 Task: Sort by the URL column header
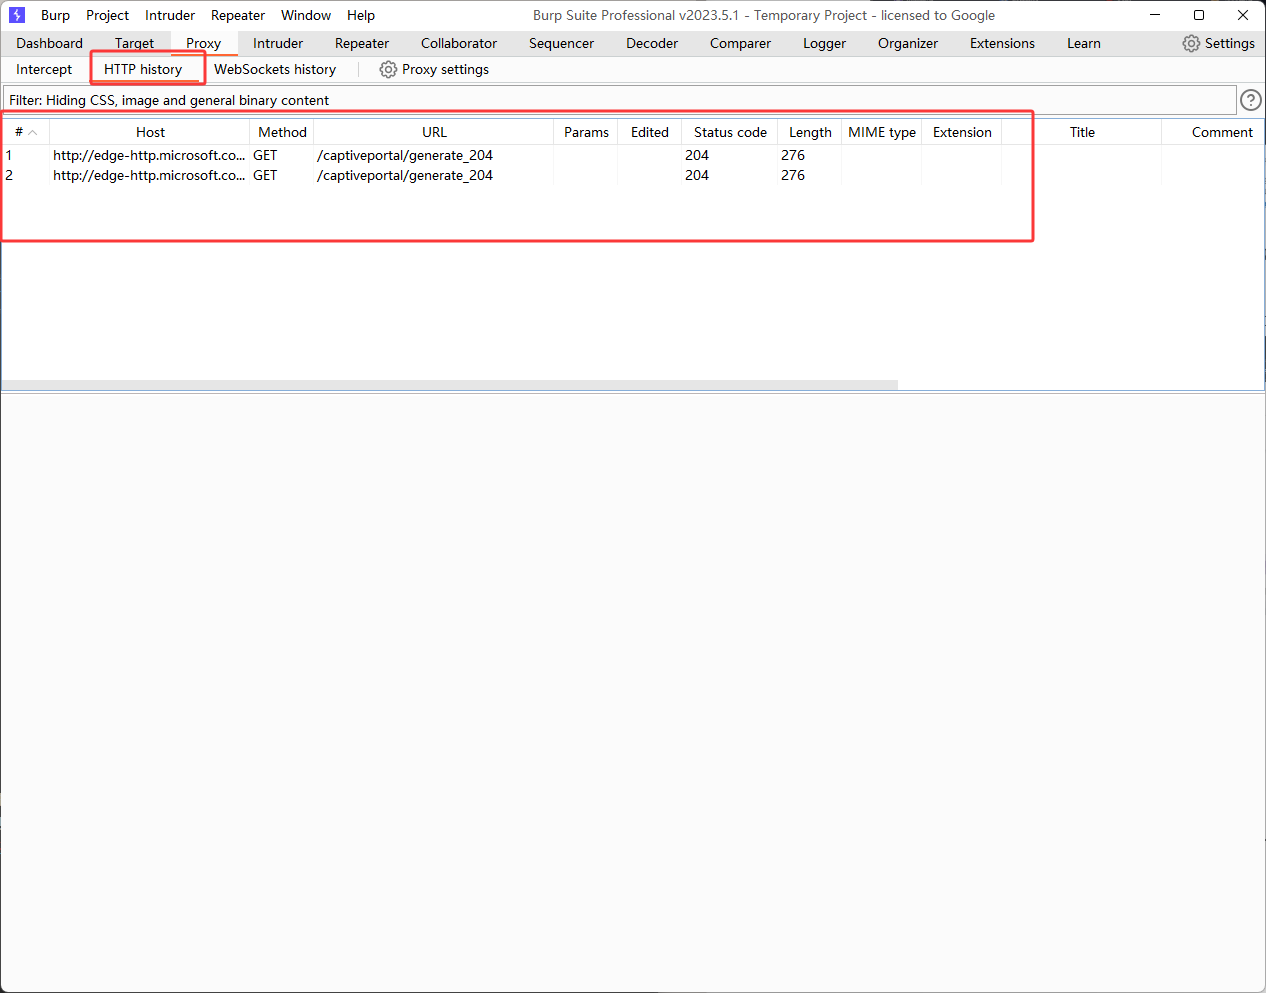click(x=434, y=132)
